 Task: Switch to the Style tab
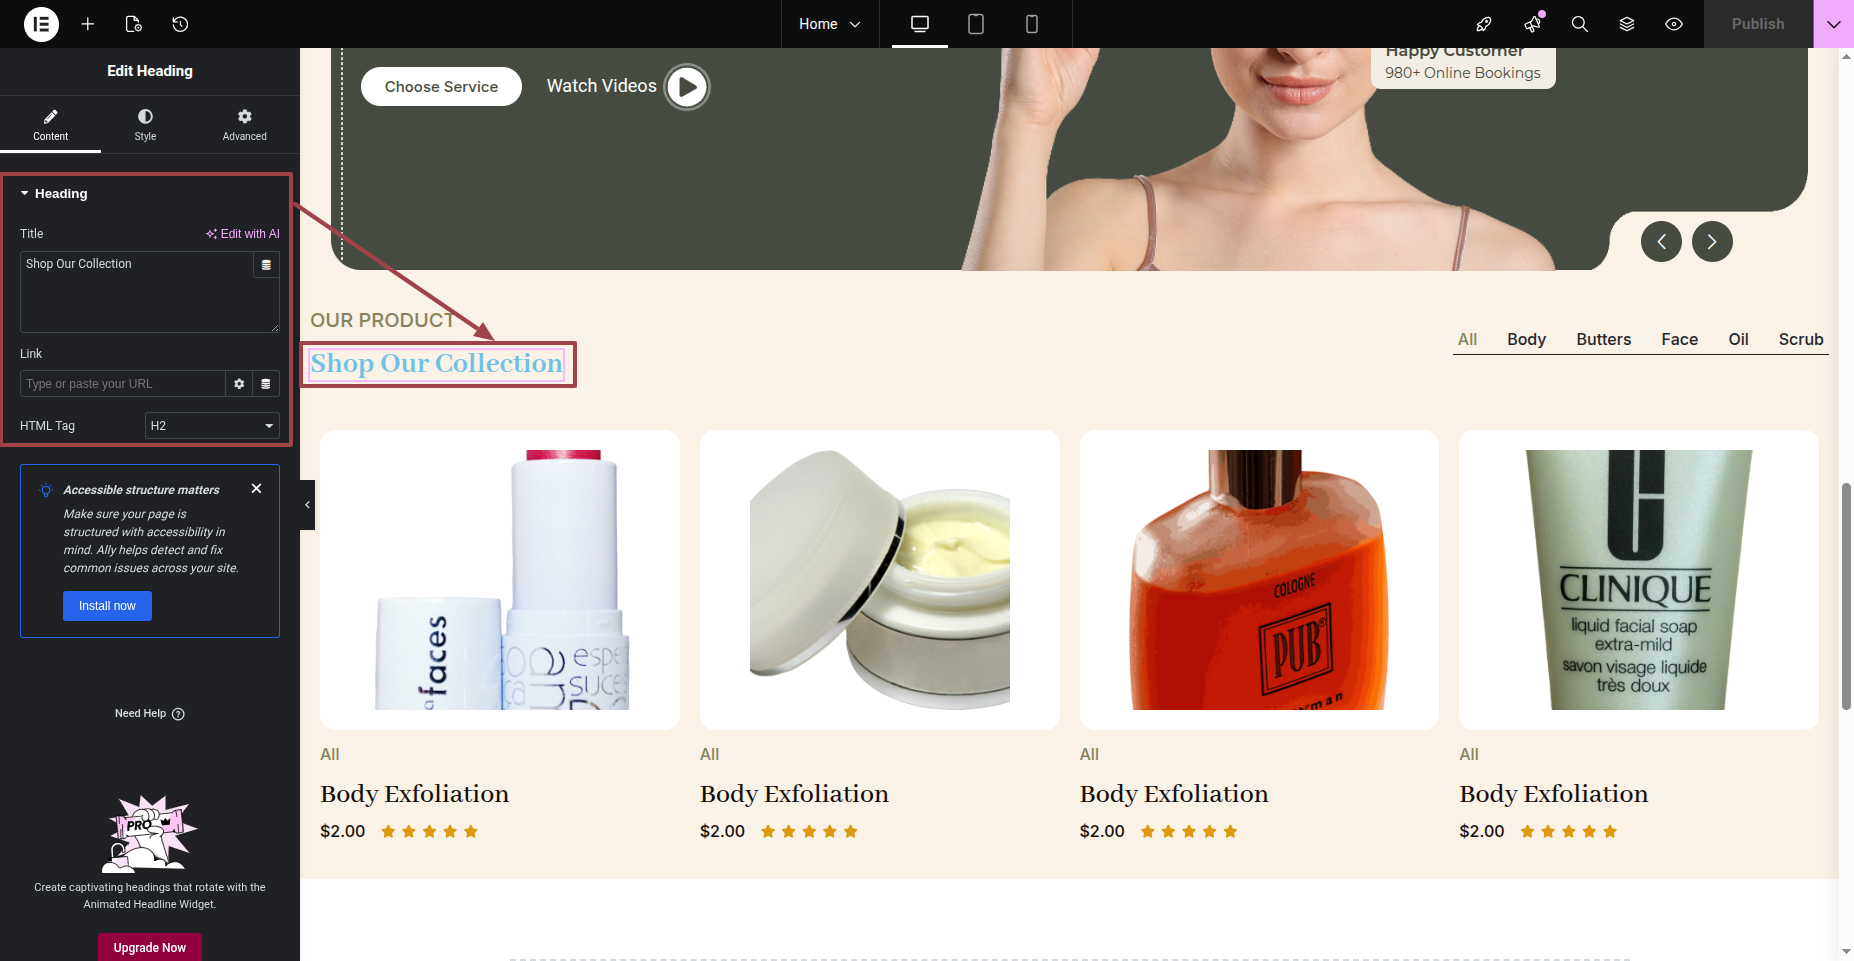(146, 125)
